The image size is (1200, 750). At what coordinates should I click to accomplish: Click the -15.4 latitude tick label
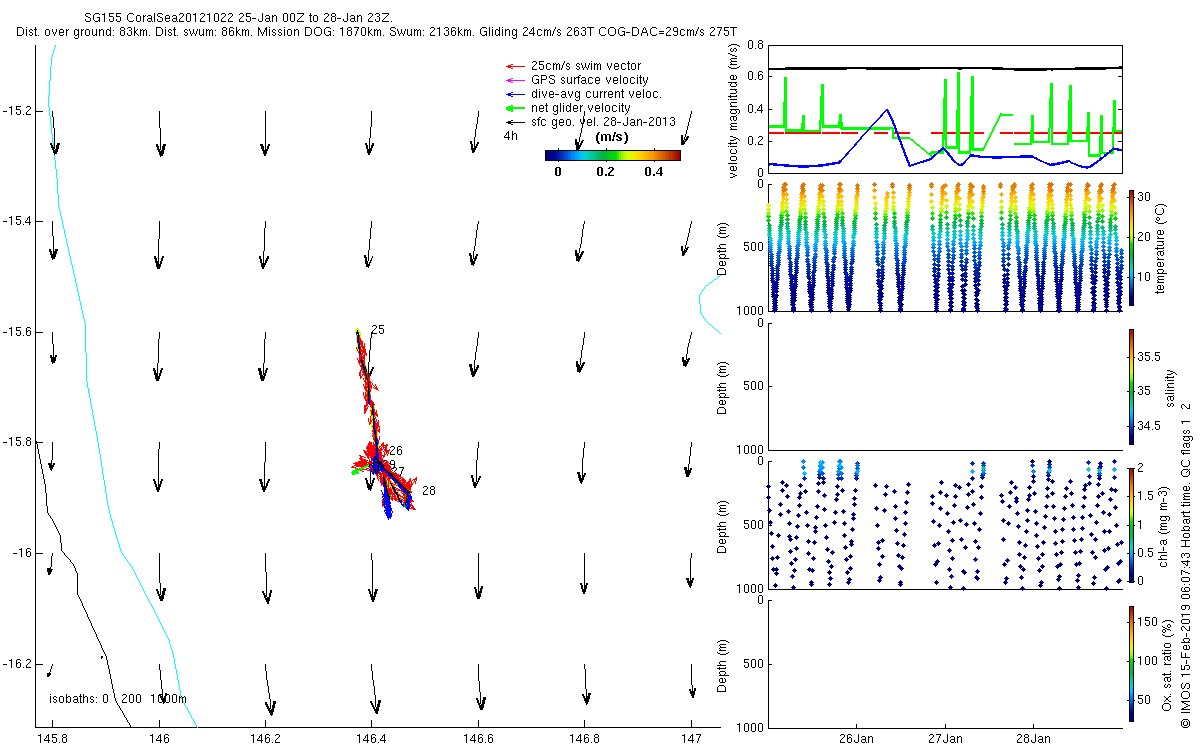click(x=18, y=221)
